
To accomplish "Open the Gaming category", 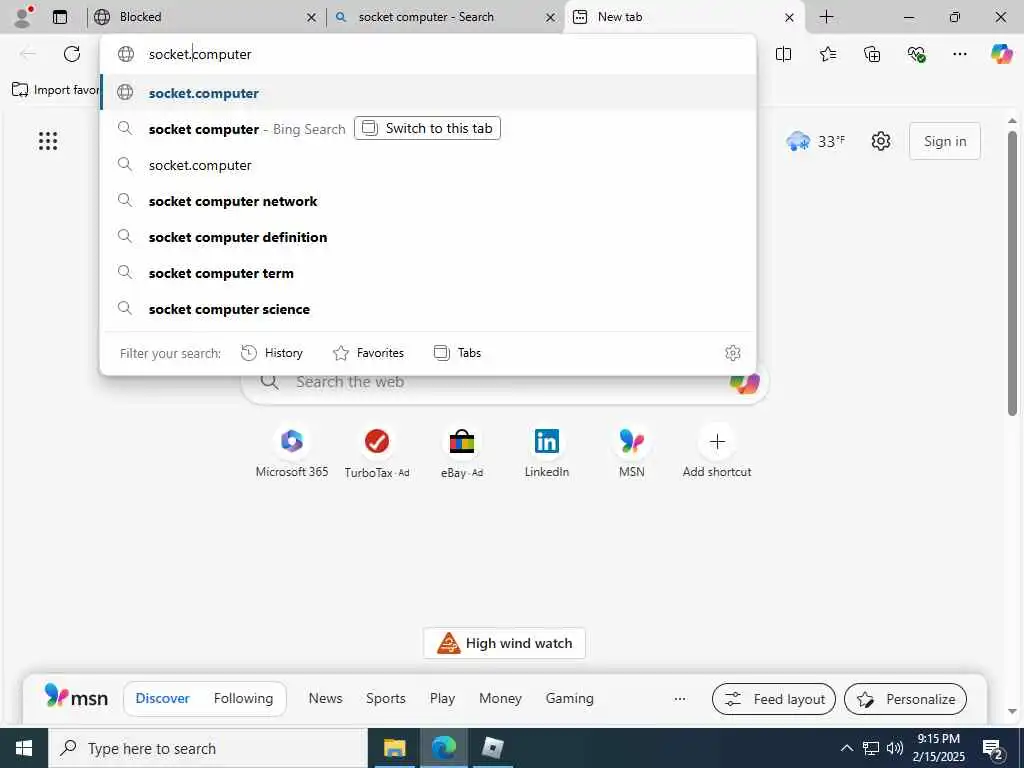I will point(569,698).
